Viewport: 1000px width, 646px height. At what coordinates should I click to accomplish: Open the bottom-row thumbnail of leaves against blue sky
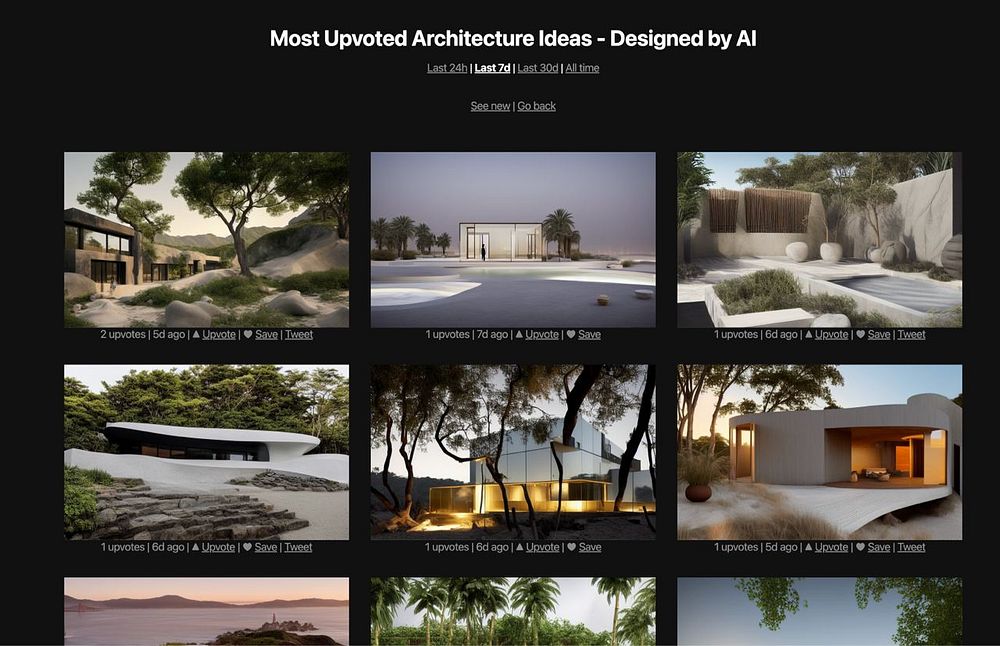820,612
